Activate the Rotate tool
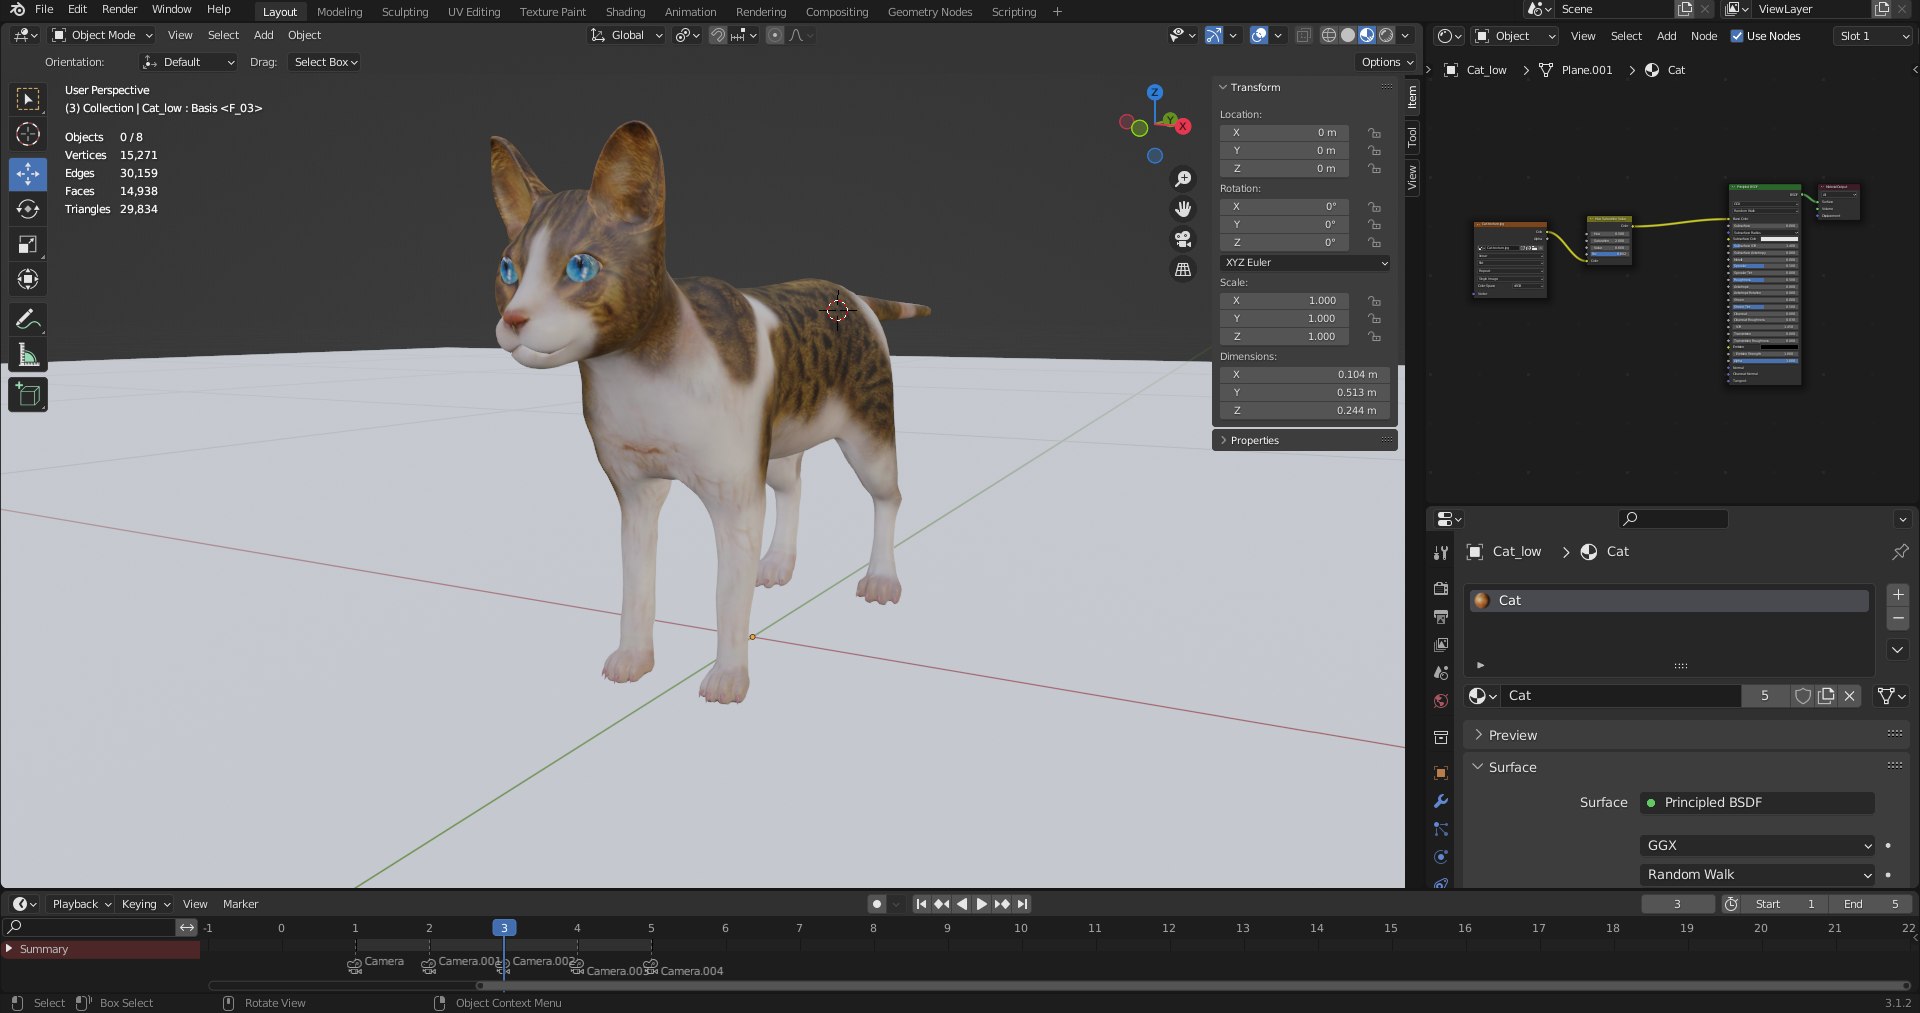The image size is (1920, 1013). click(x=28, y=209)
